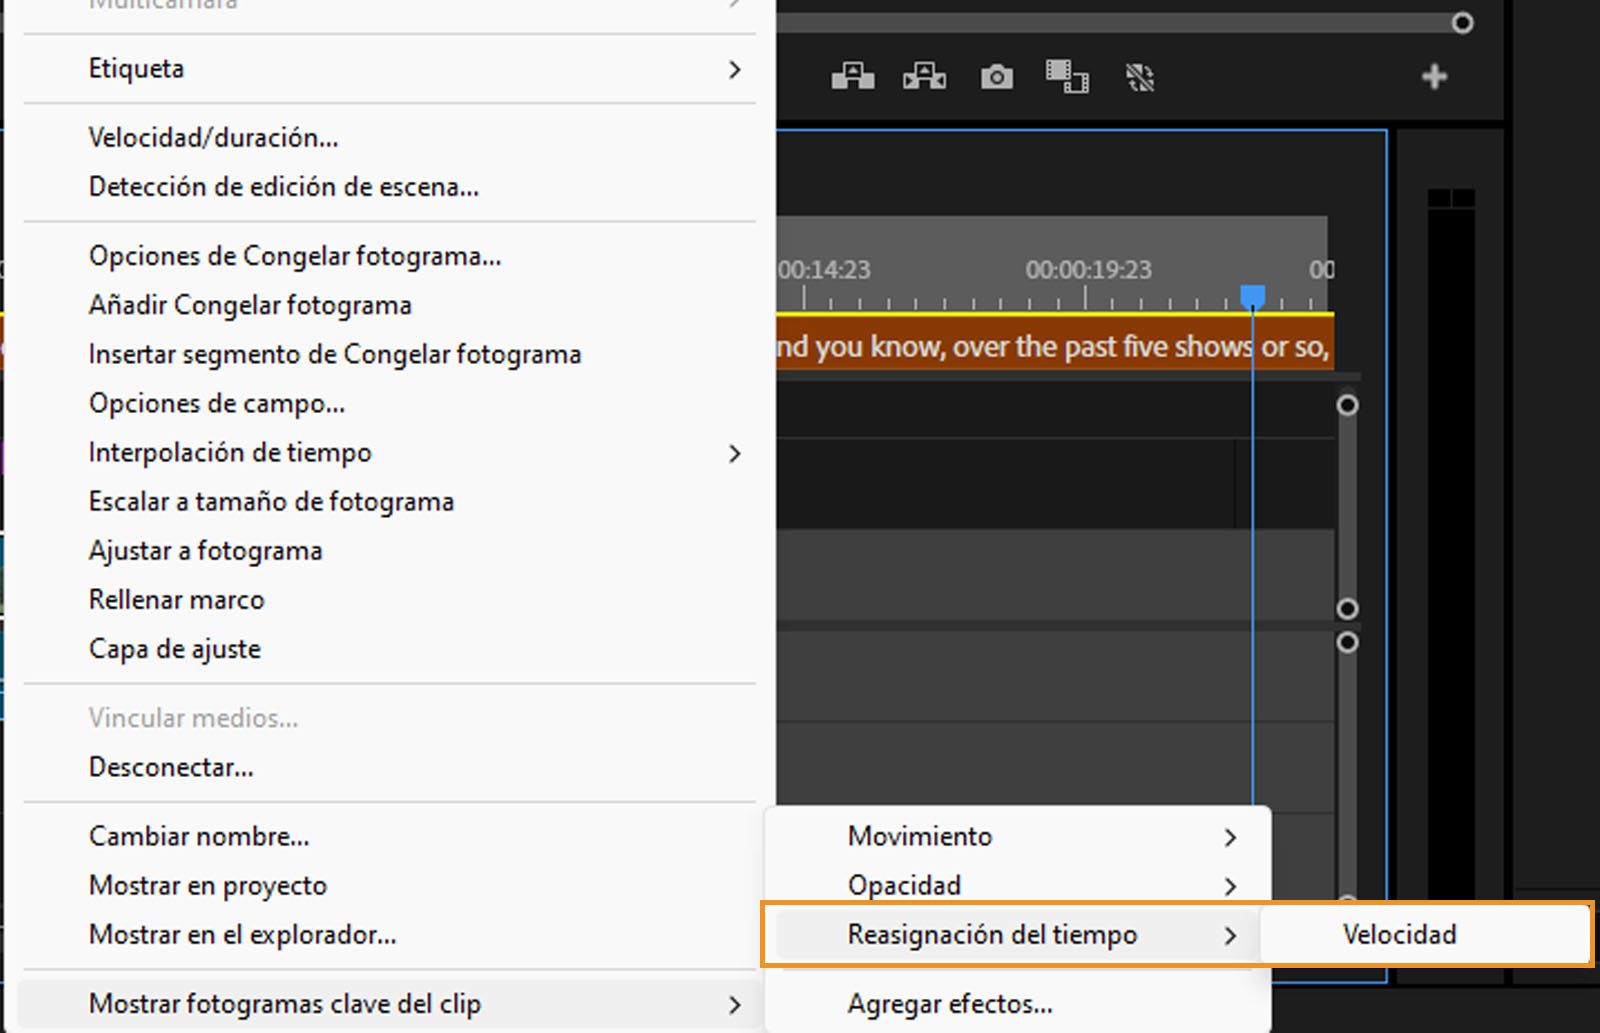
Task: Select Mostrar en proyecto
Action: pos(207,885)
